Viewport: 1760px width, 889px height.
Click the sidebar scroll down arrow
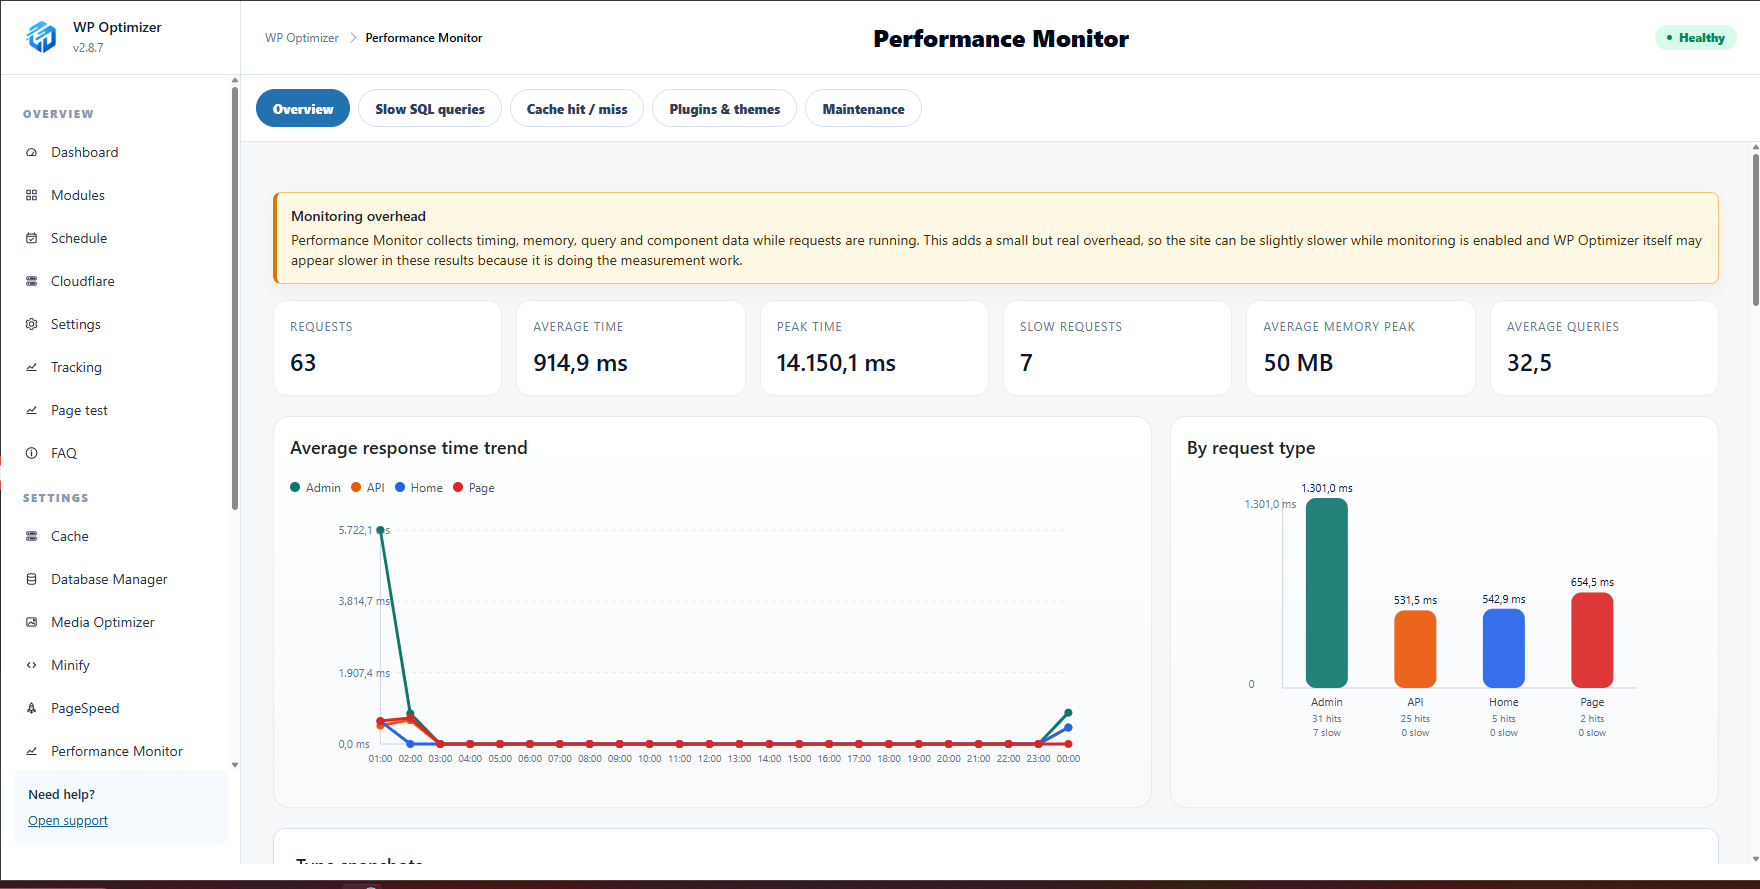pos(235,765)
